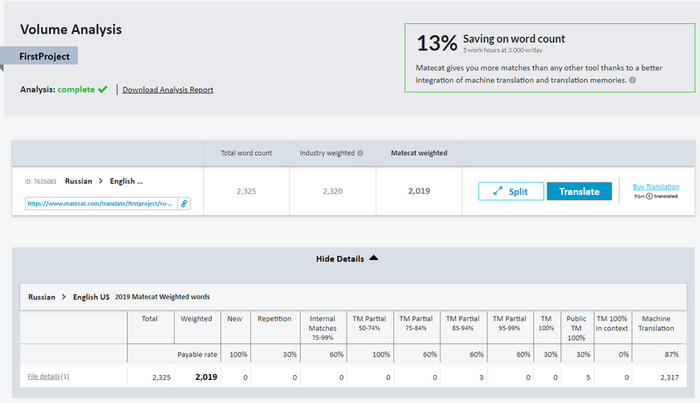Click the Repetition column header
The image size is (700, 403).
coord(273,319)
